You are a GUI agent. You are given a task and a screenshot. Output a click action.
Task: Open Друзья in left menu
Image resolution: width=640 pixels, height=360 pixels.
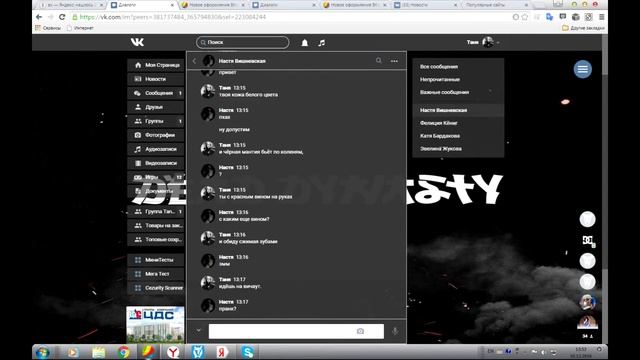point(156,107)
